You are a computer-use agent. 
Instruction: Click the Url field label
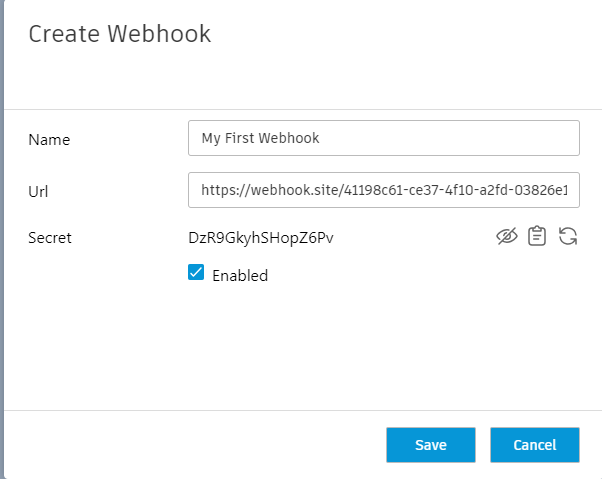coord(39,190)
